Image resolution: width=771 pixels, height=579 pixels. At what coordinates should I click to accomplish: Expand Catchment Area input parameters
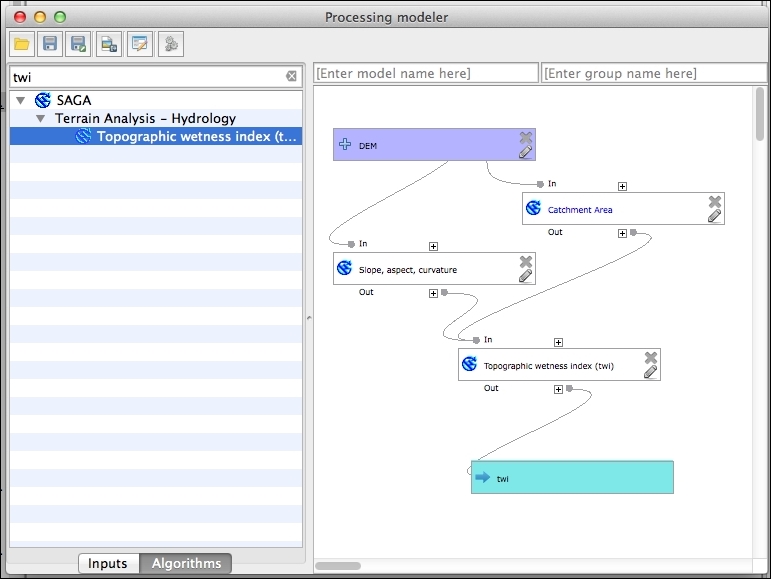pyautogui.click(x=623, y=186)
